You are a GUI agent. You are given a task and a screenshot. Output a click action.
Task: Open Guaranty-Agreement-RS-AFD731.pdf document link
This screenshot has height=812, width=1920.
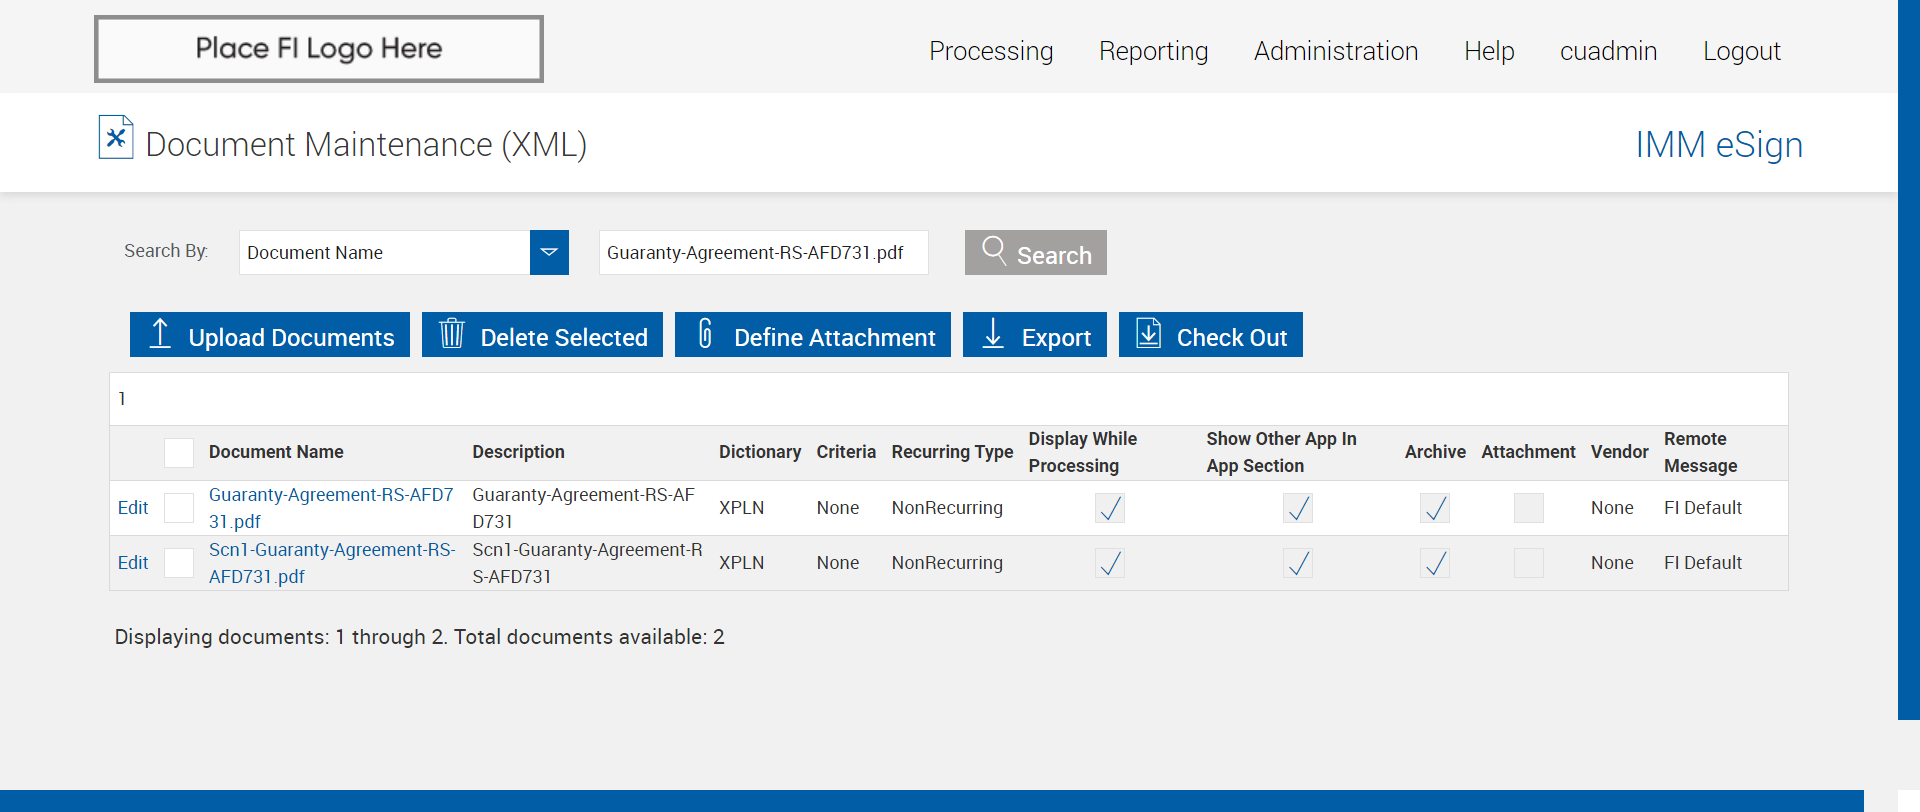331,508
